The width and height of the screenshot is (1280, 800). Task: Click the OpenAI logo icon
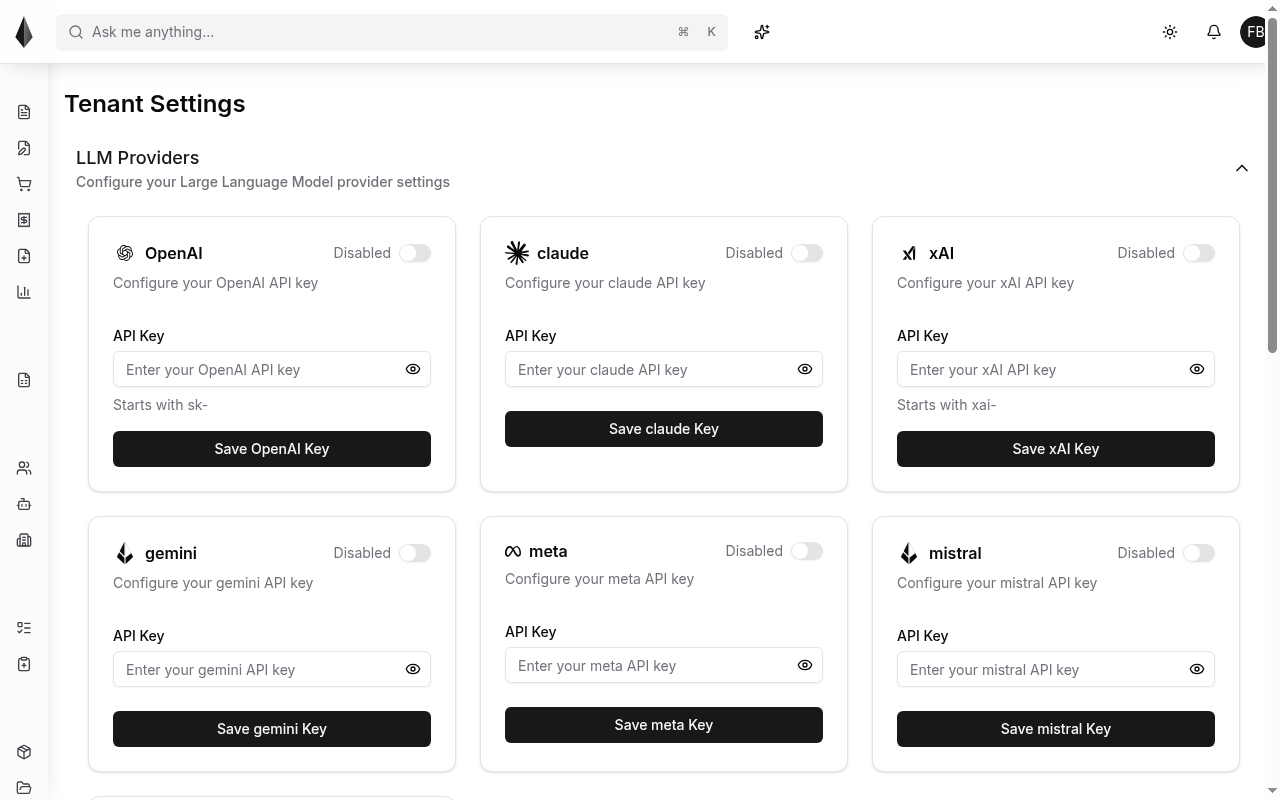(x=125, y=253)
